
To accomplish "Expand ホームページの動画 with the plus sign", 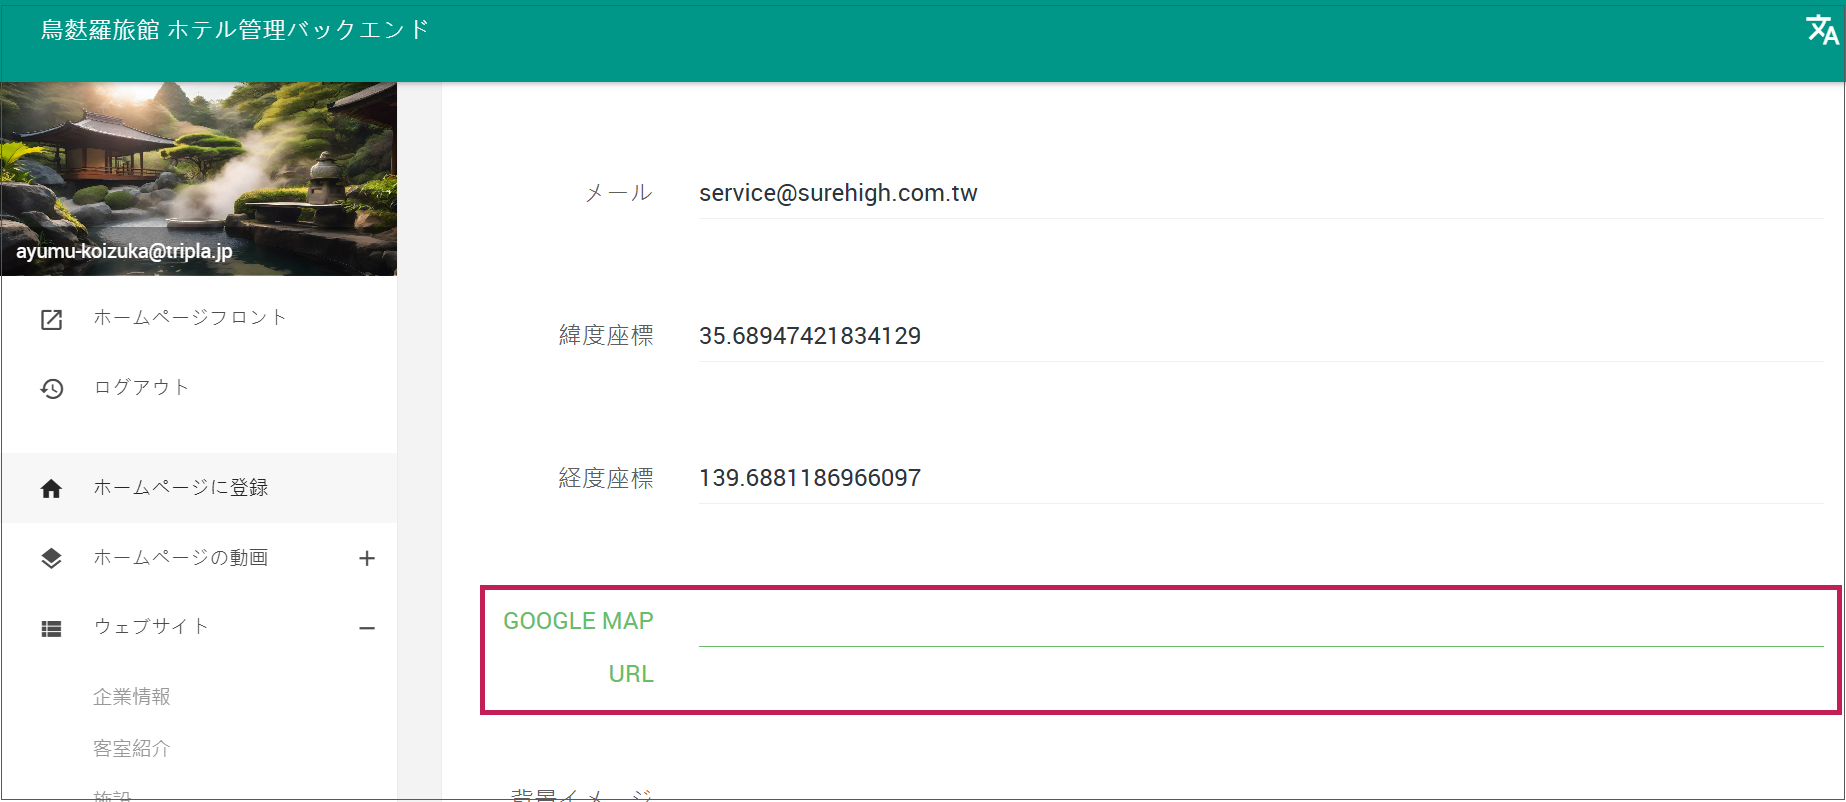I will pos(367,559).
